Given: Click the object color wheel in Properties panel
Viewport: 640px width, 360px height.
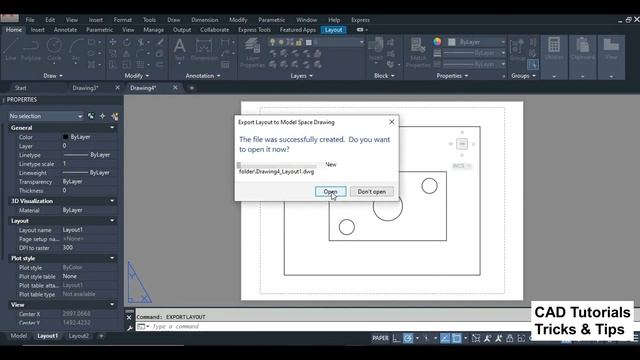Looking at the screenshot, I should pos(437,42).
